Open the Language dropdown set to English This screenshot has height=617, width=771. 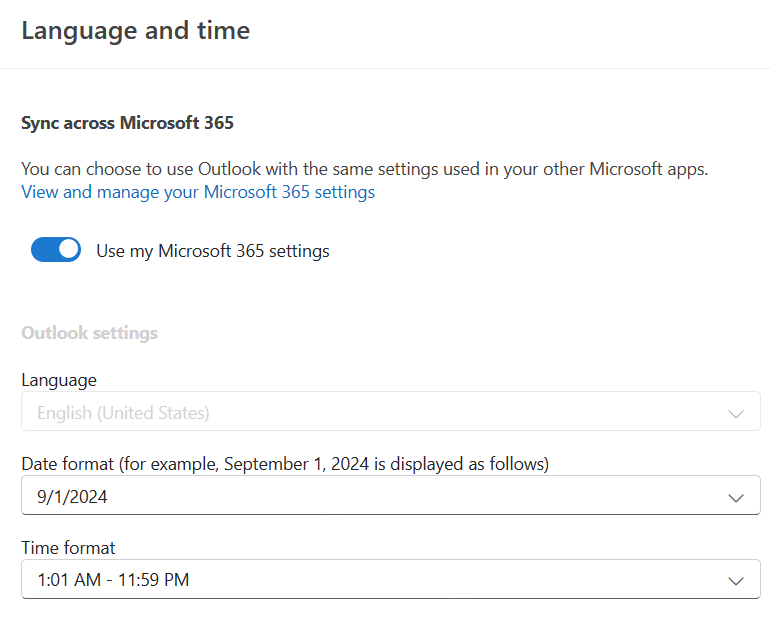390,412
